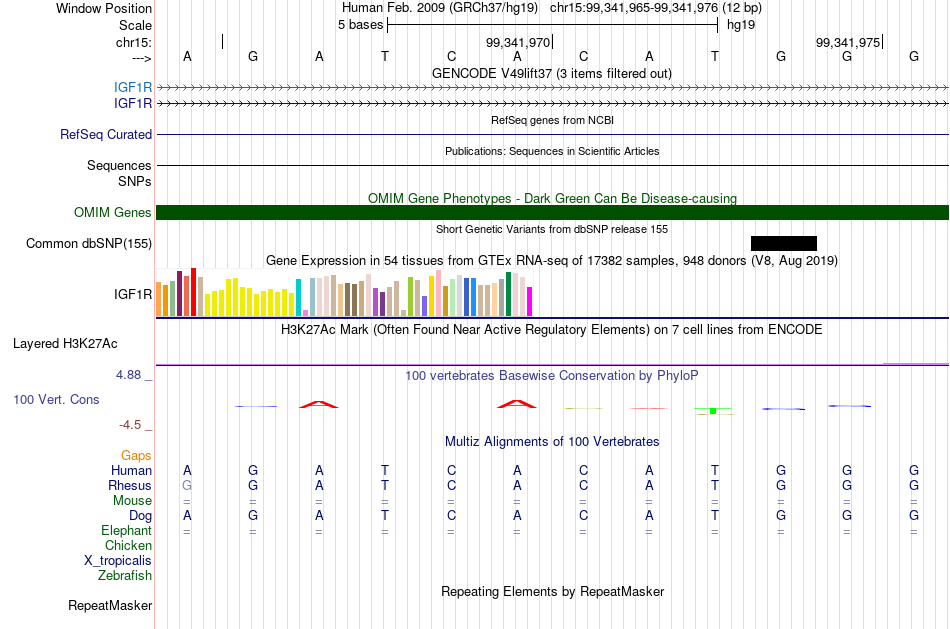Click the Rhesus species label
950x629 pixels.
click(130, 485)
